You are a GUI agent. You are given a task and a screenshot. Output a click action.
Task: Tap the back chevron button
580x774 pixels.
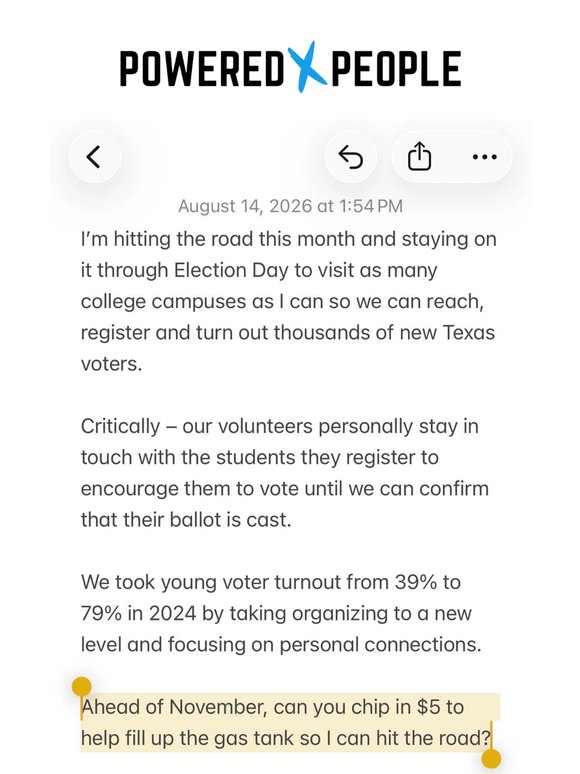[94, 157]
